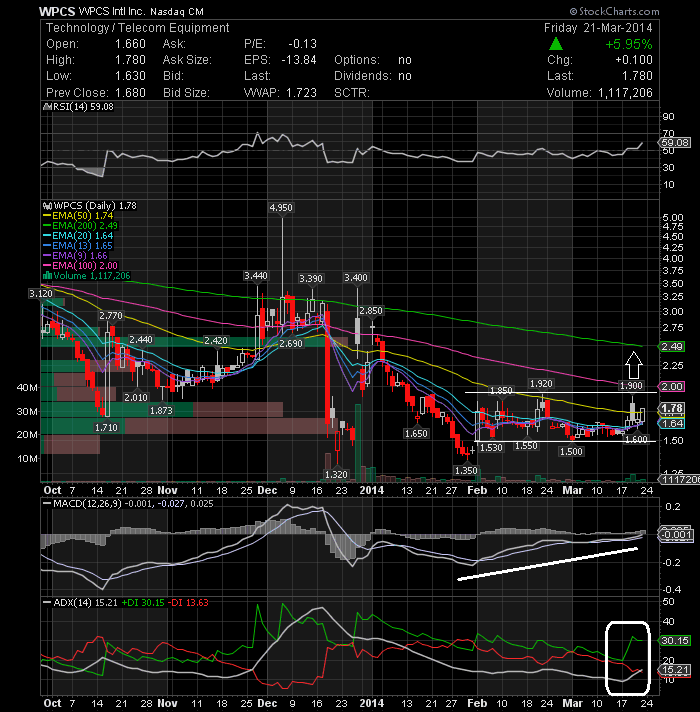The width and height of the screenshot is (700, 712).
Task: Click the WPCS ticker symbol in title
Action: click(57, 11)
